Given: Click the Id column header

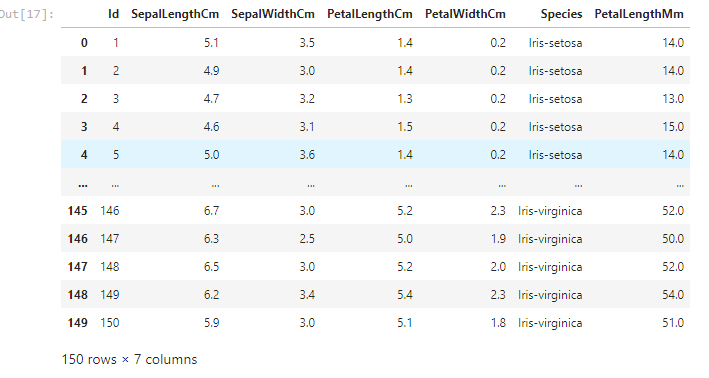Looking at the screenshot, I should (113, 14).
